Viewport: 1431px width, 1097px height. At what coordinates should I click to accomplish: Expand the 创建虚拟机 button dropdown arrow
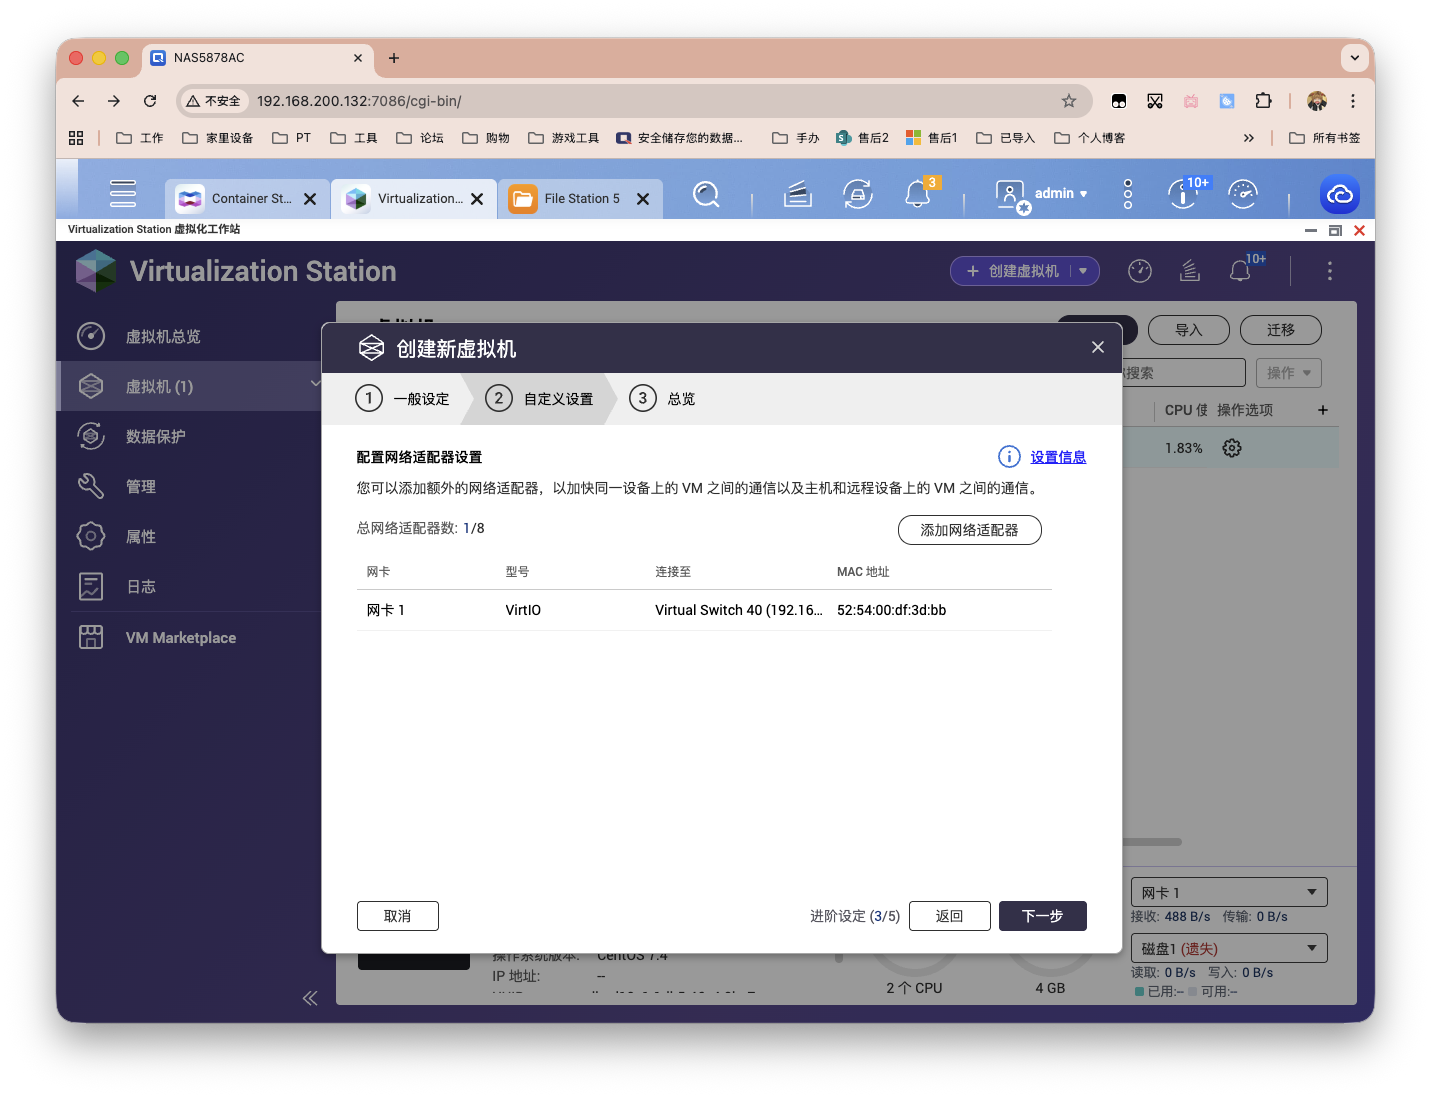click(x=1083, y=271)
